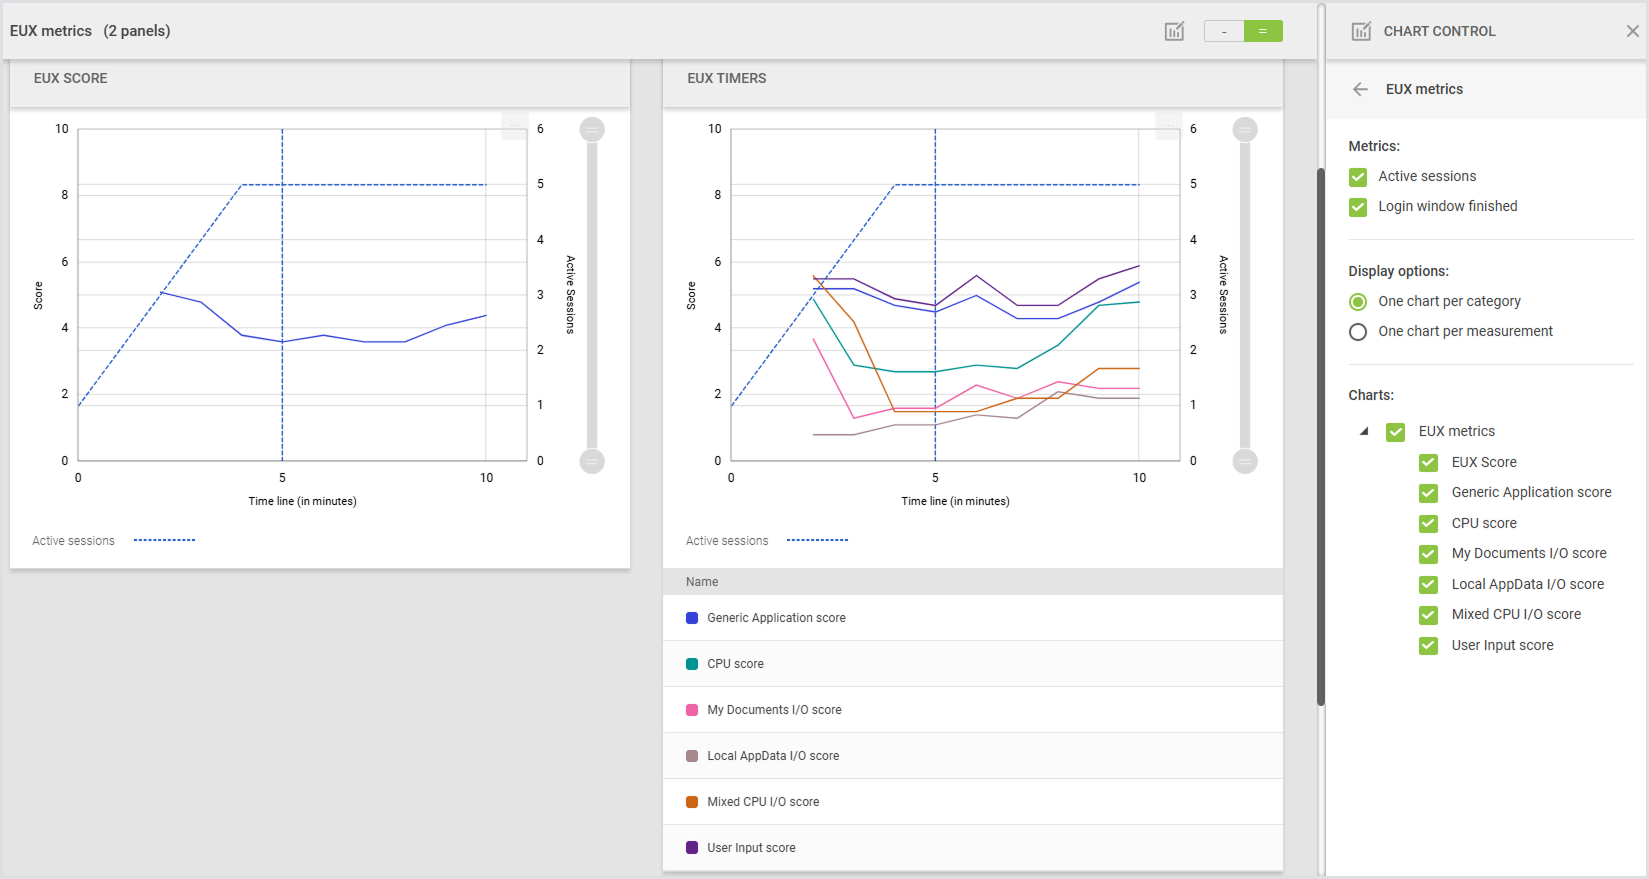
Task: Select One chart per measurement option
Action: (1358, 332)
